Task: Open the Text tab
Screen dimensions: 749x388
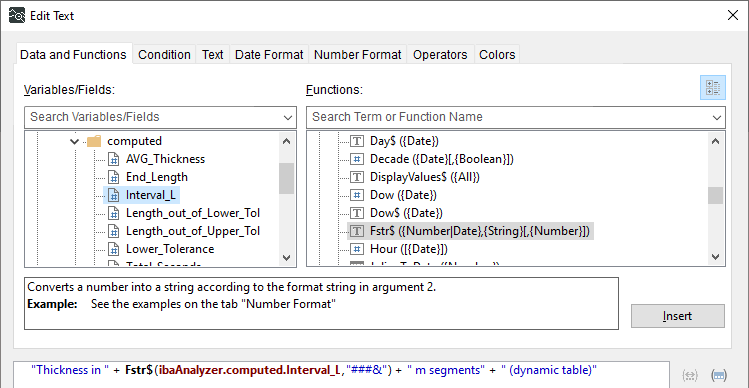Action: coord(213,54)
